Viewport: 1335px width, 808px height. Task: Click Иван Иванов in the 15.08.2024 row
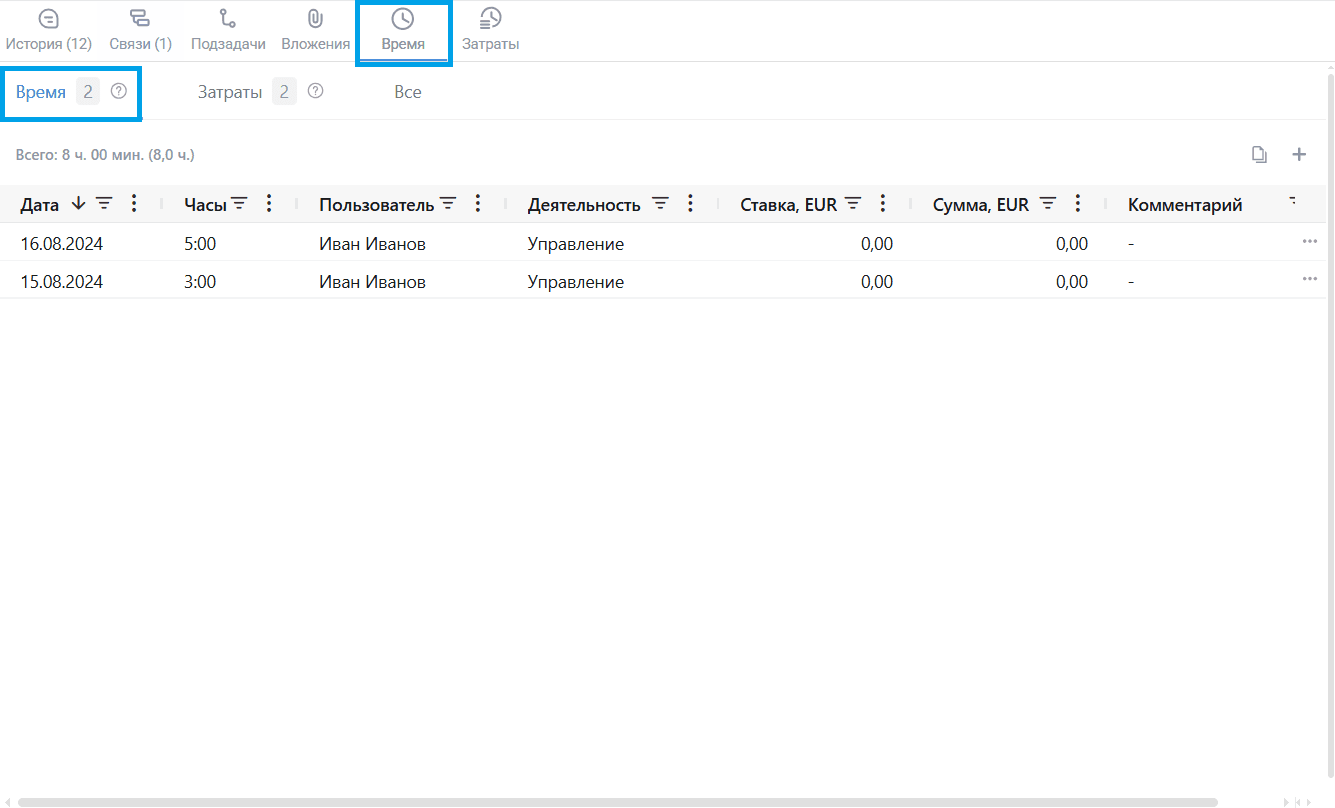(x=372, y=282)
